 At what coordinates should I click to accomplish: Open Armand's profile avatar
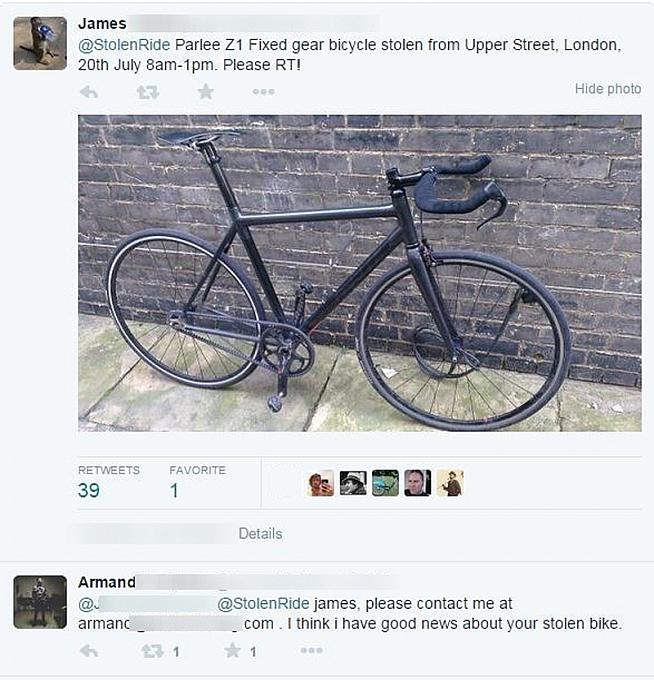click(40, 601)
